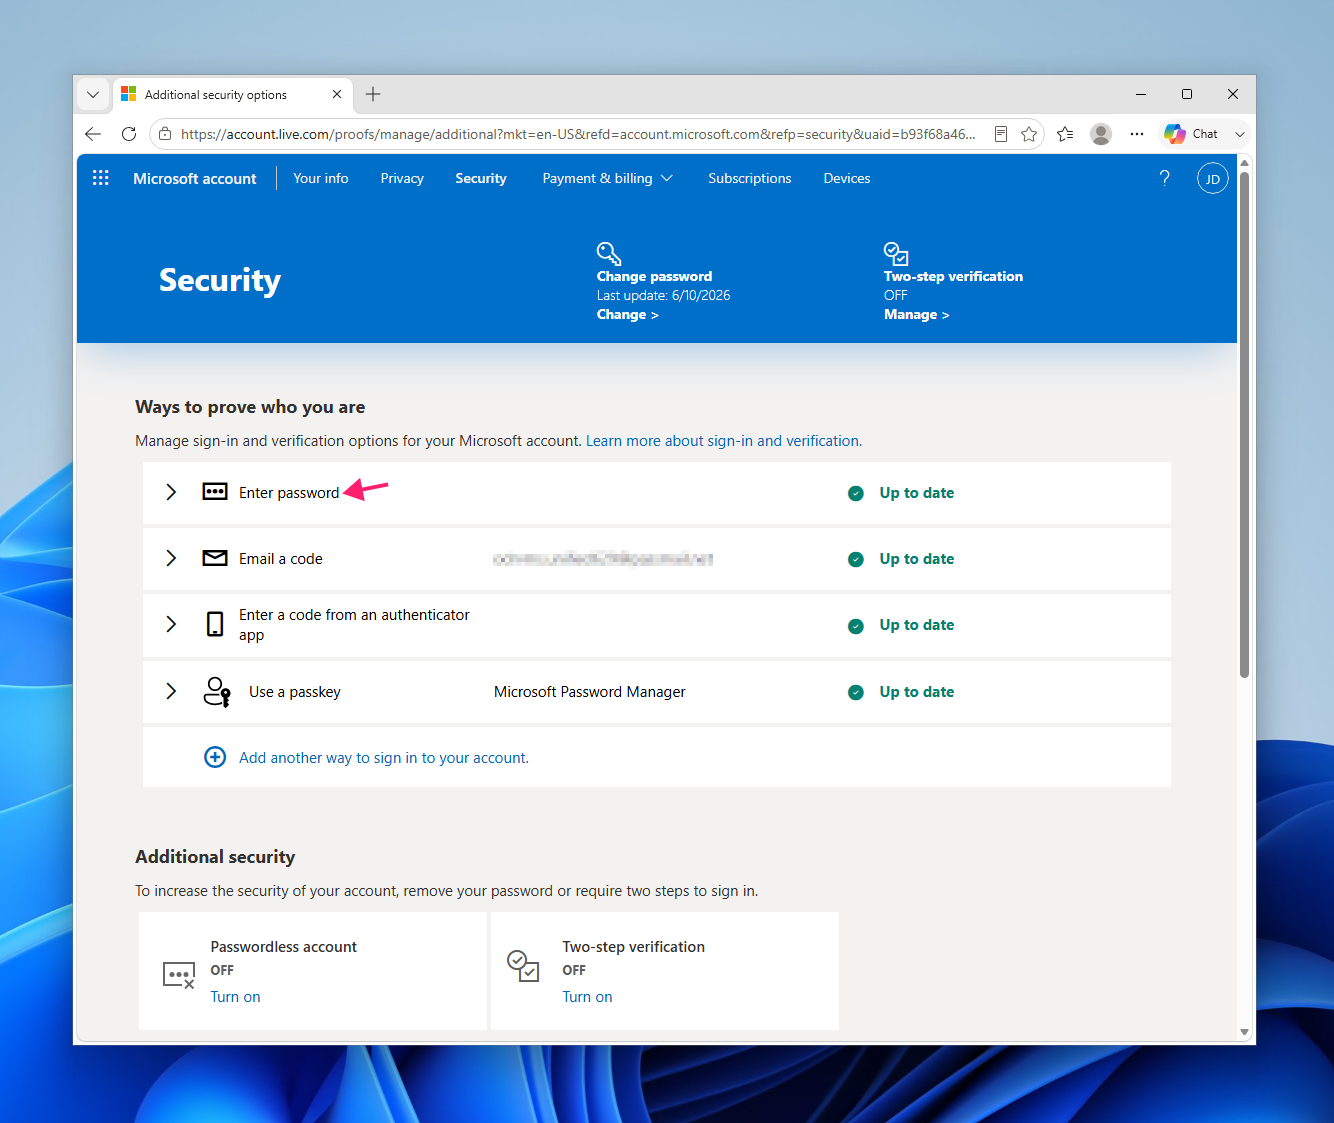
Task: Click Add another way to sign in link
Action: (384, 757)
